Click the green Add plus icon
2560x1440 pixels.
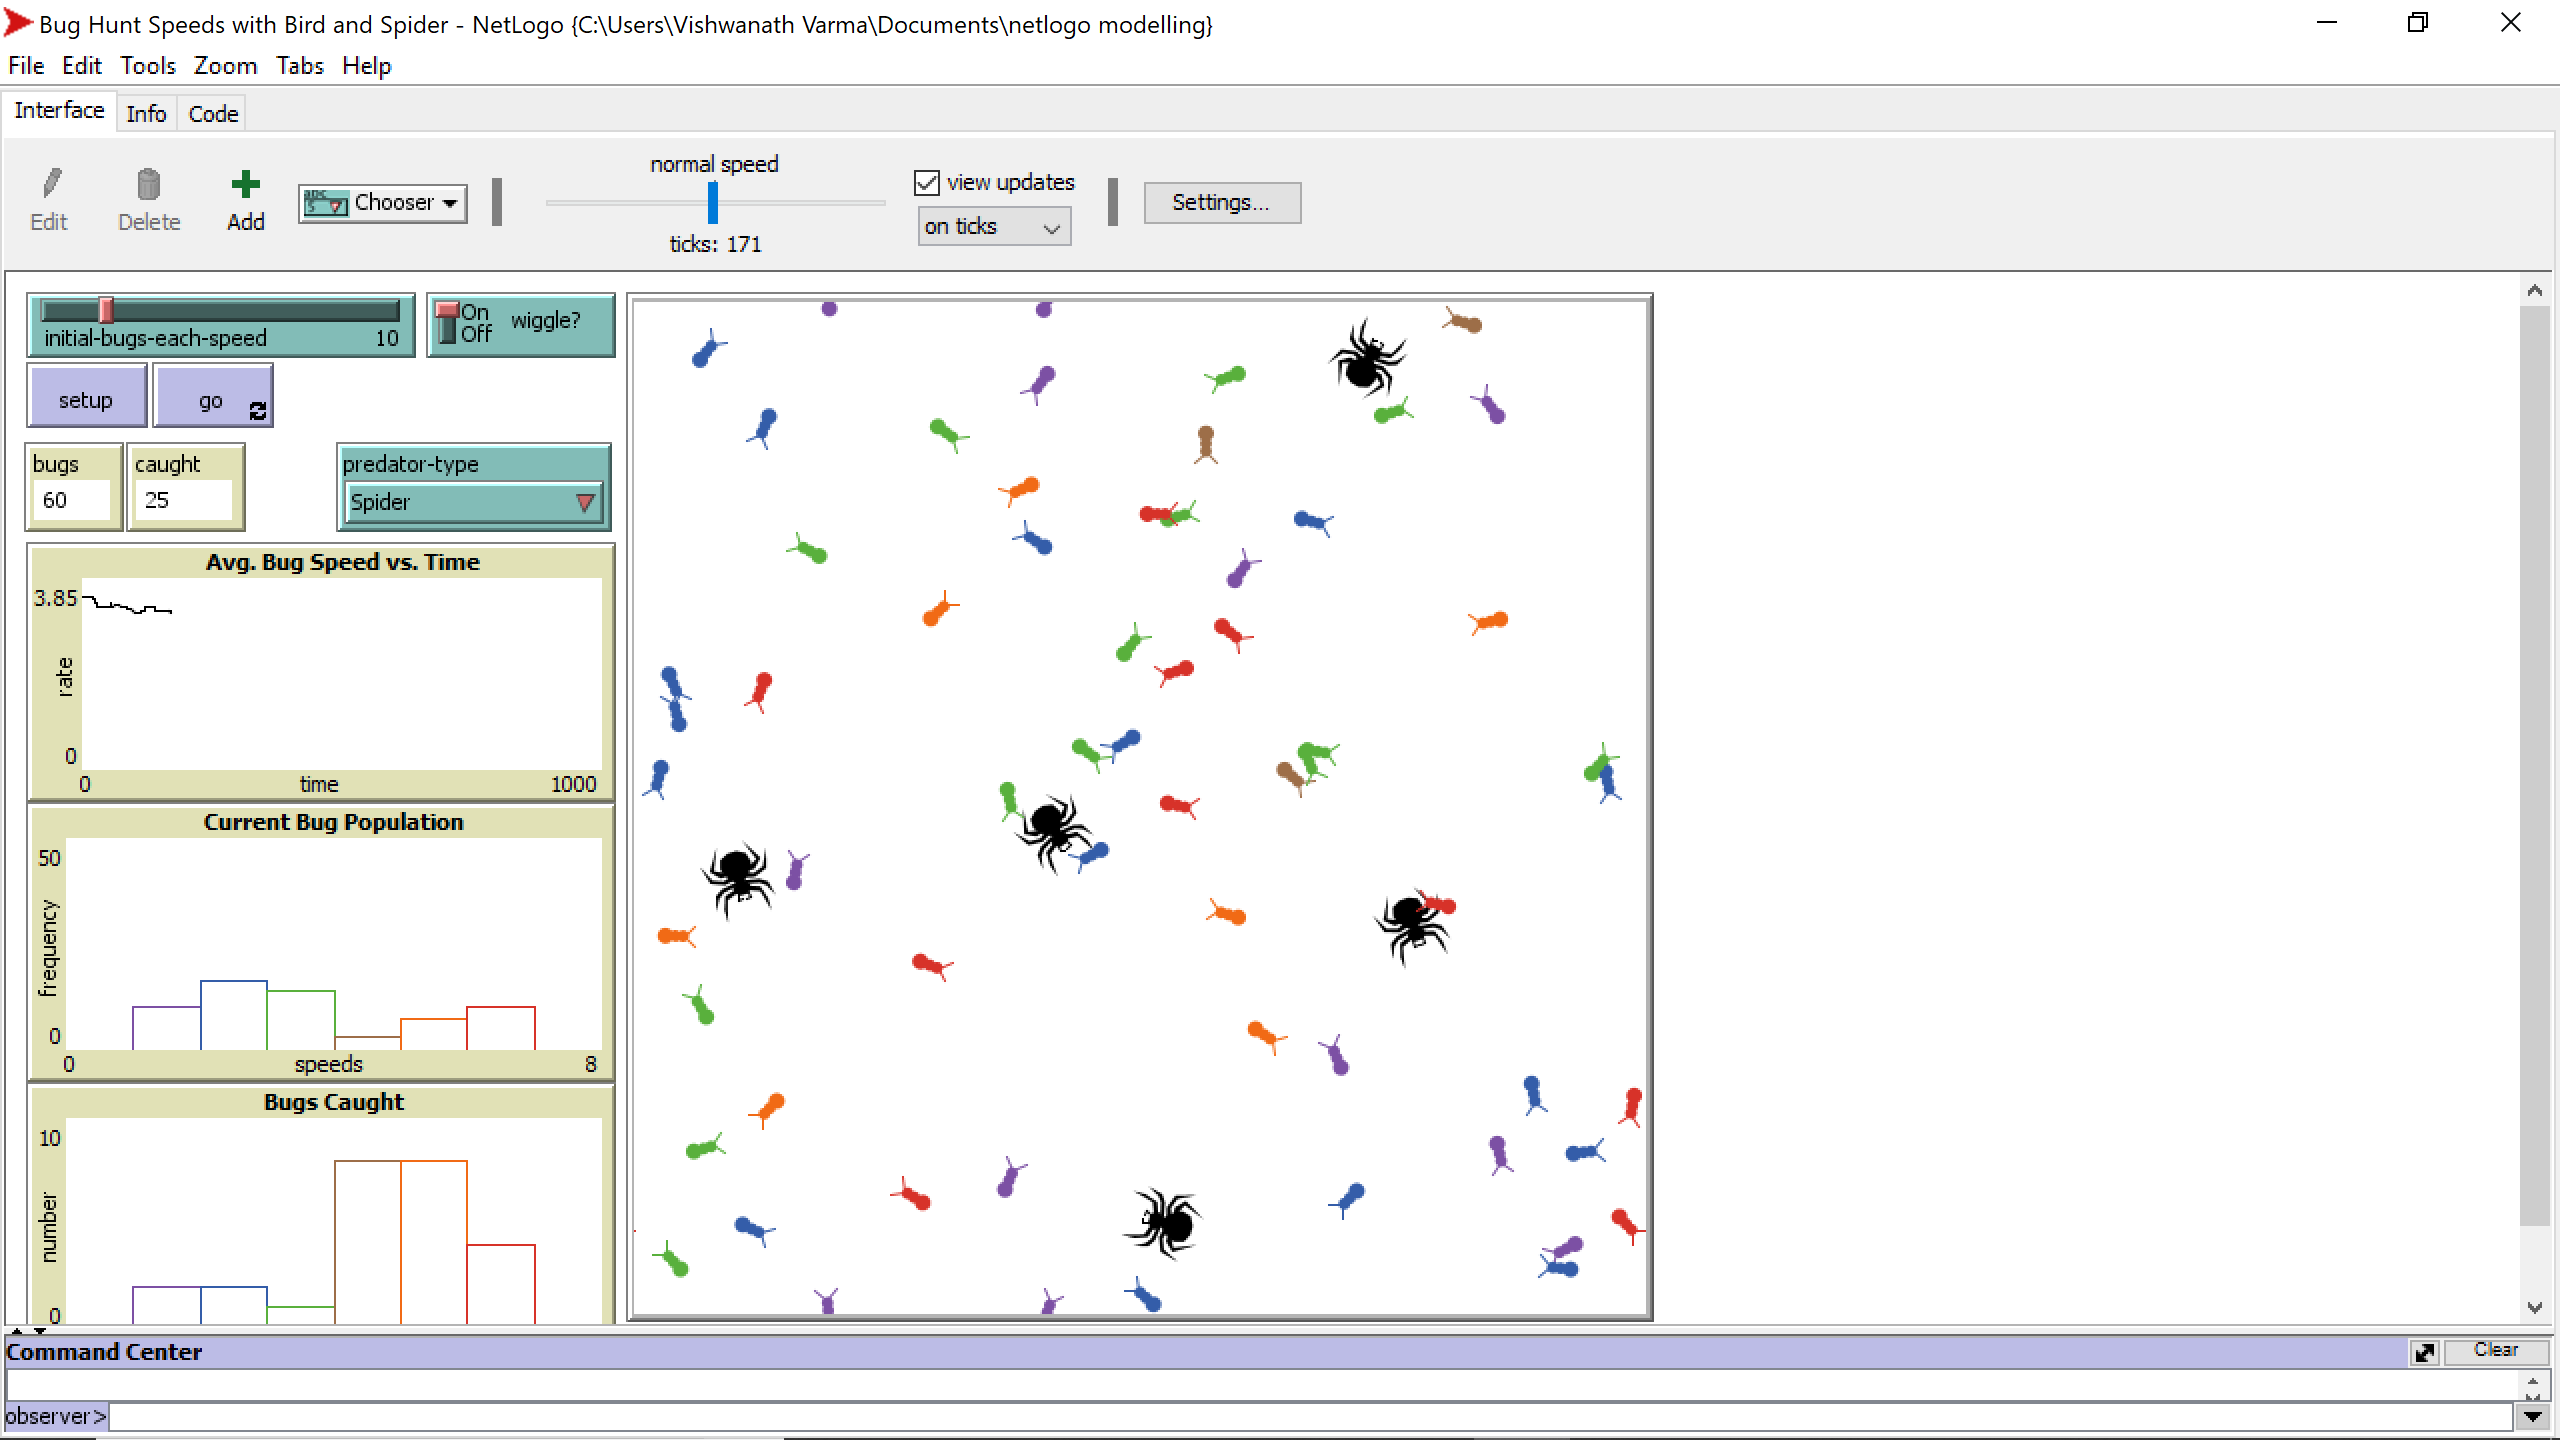click(245, 184)
